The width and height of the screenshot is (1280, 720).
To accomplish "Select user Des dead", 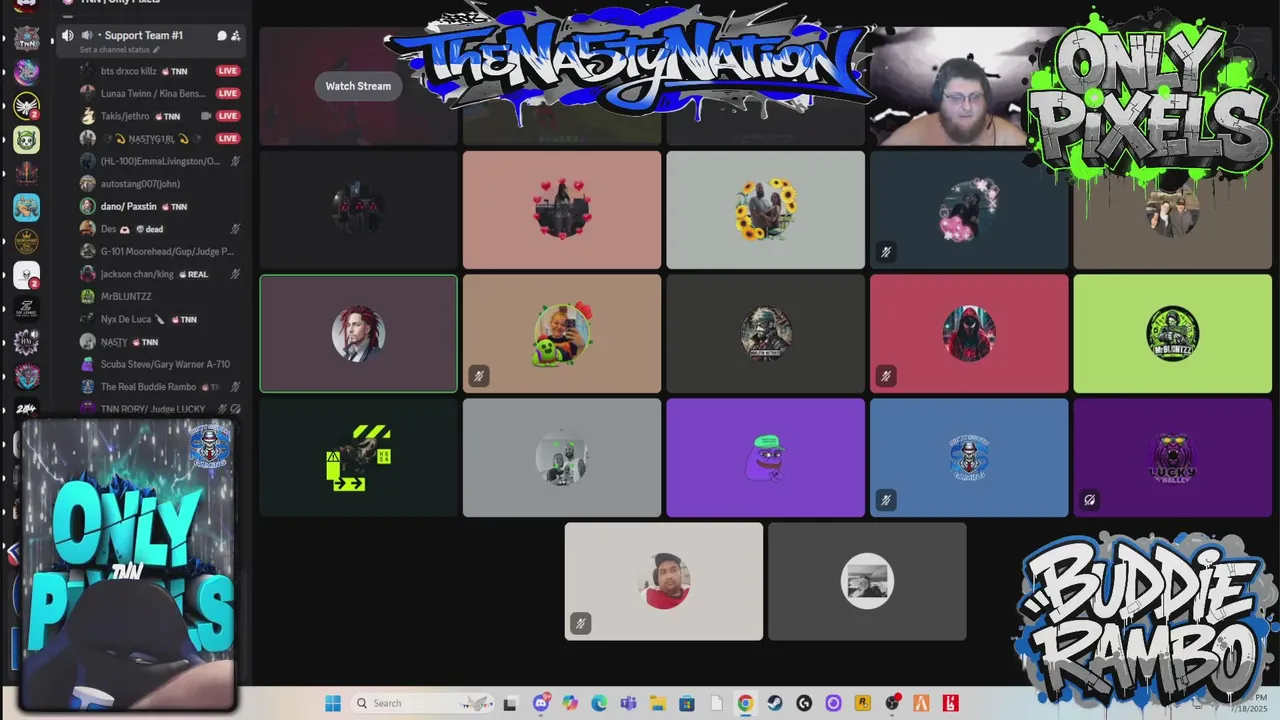I will coord(160,229).
